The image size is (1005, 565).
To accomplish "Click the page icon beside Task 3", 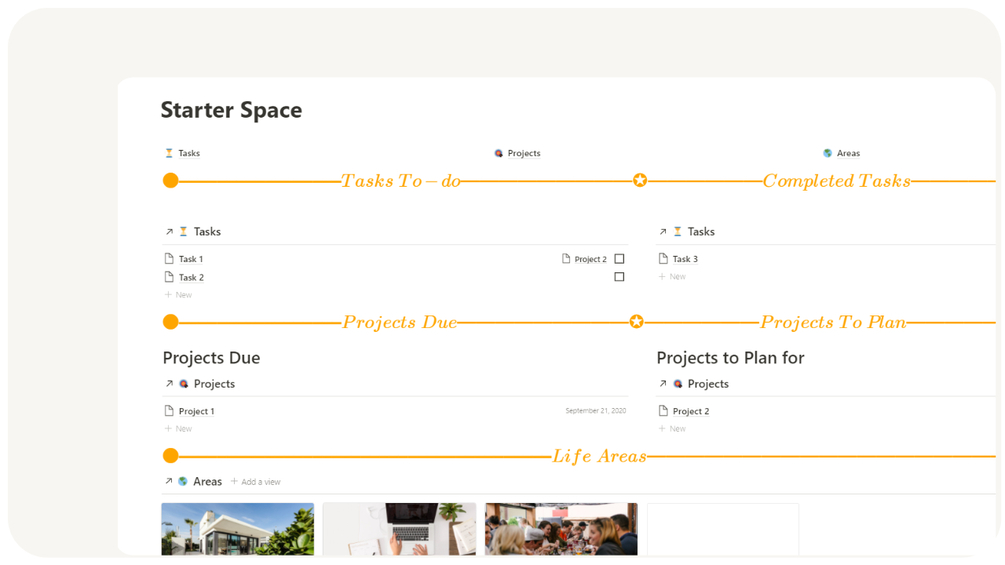I will point(663,259).
